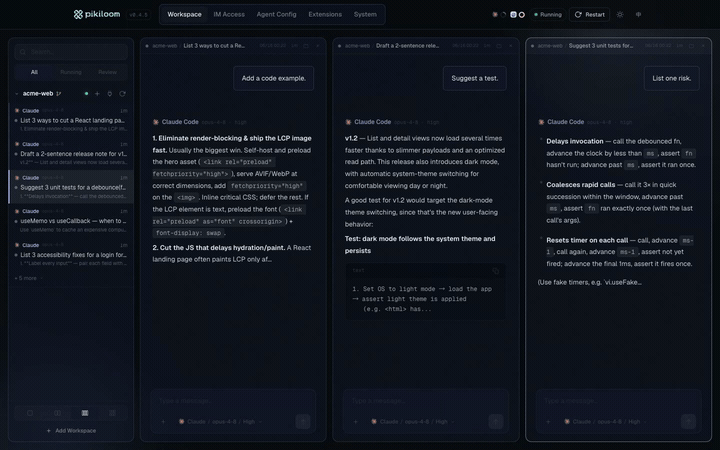Open session 'Suggest 3 unit tests for a debounce'
The height and width of the screenshot is (450, 720).
click(71, 187)
